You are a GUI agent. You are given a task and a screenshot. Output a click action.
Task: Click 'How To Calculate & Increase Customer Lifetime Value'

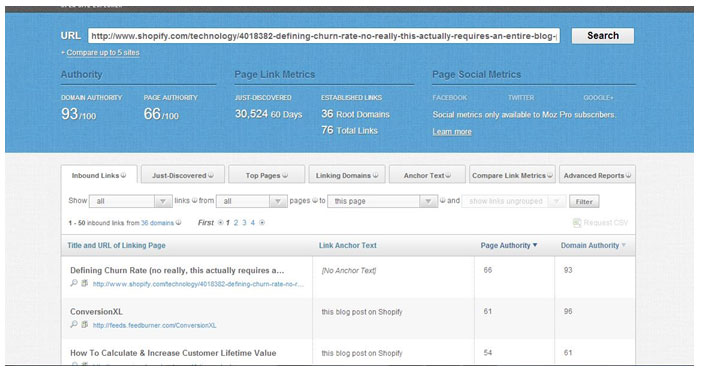tap(173, 353)
